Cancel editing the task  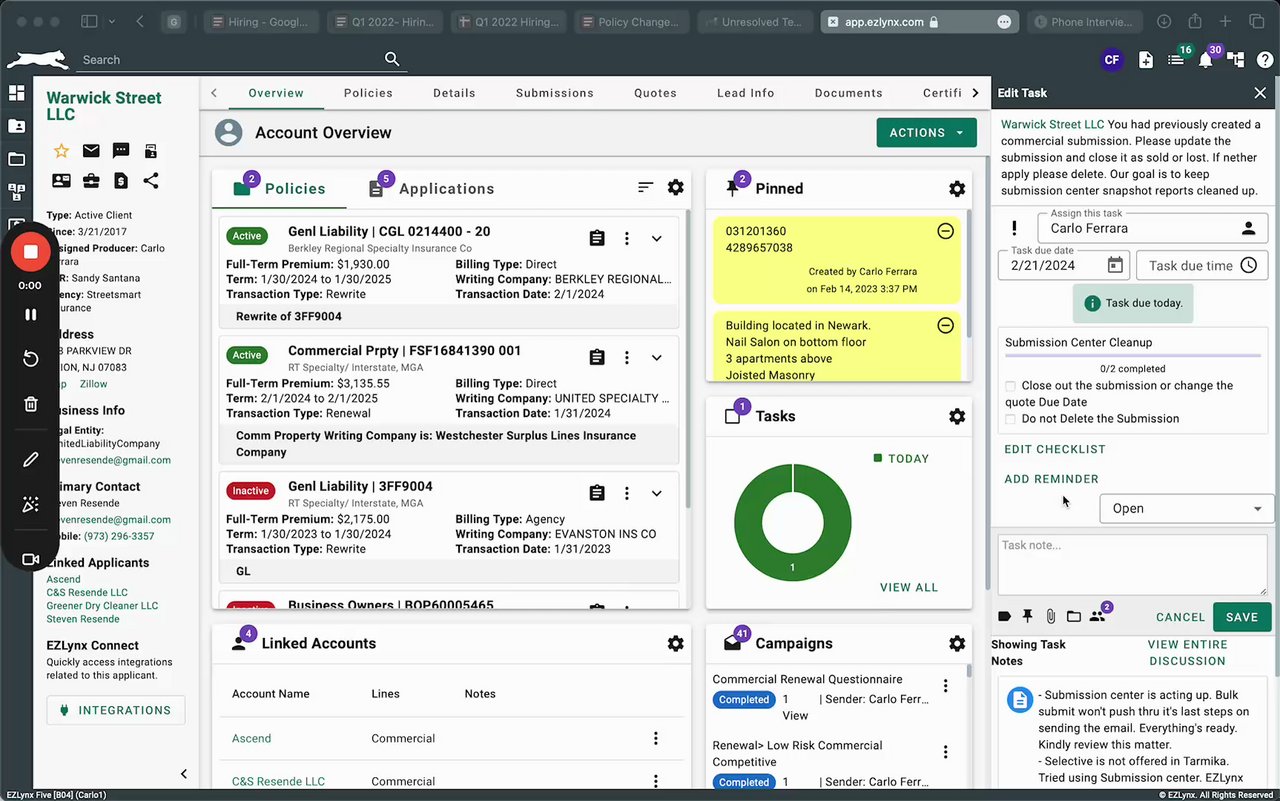[x=1181, y=617]
